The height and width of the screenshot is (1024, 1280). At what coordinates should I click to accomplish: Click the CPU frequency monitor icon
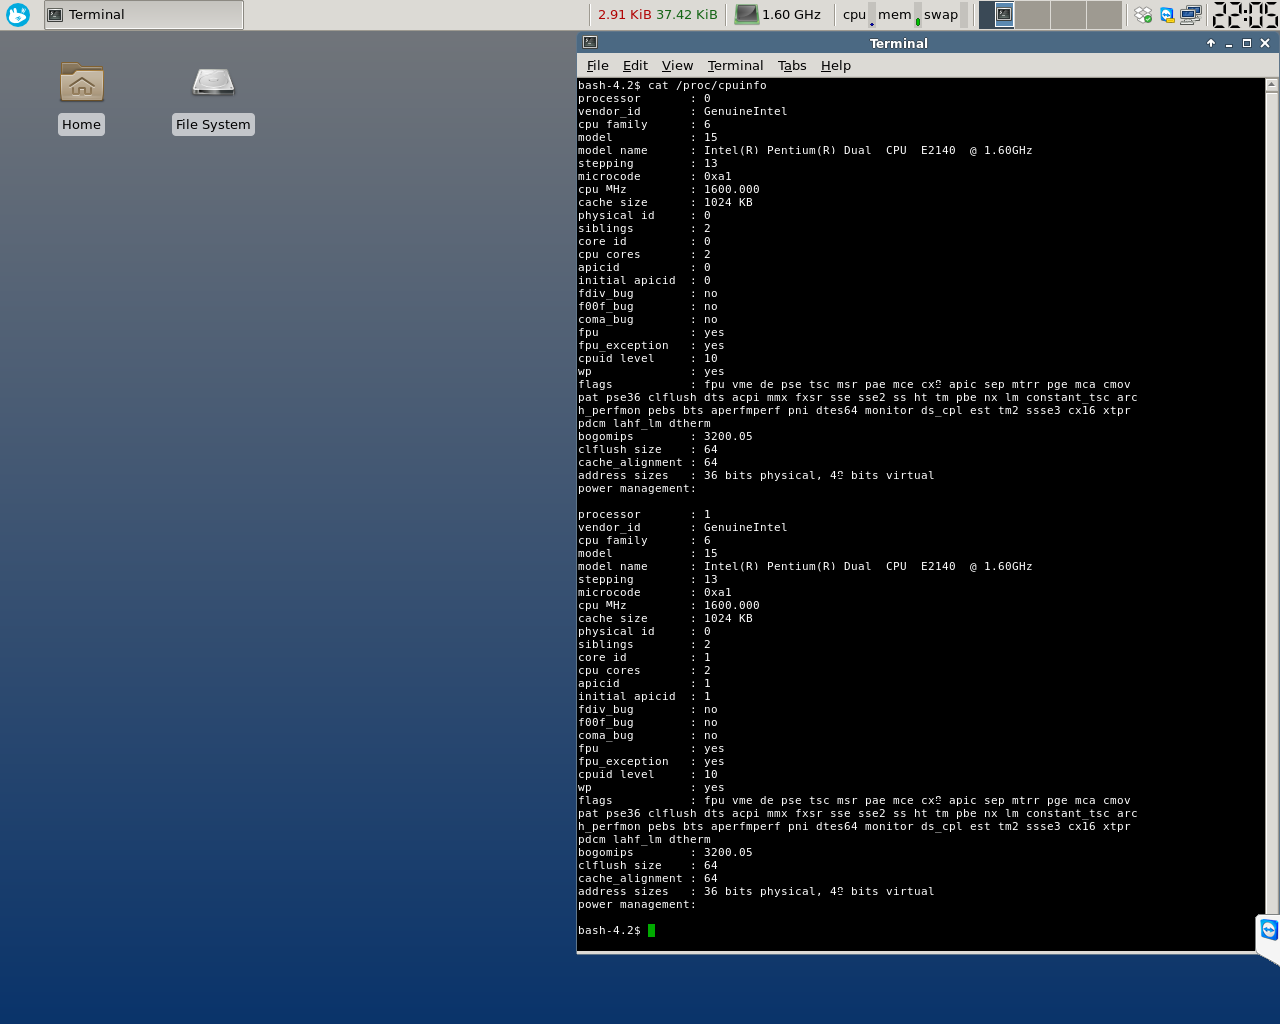tap(747, 15)
